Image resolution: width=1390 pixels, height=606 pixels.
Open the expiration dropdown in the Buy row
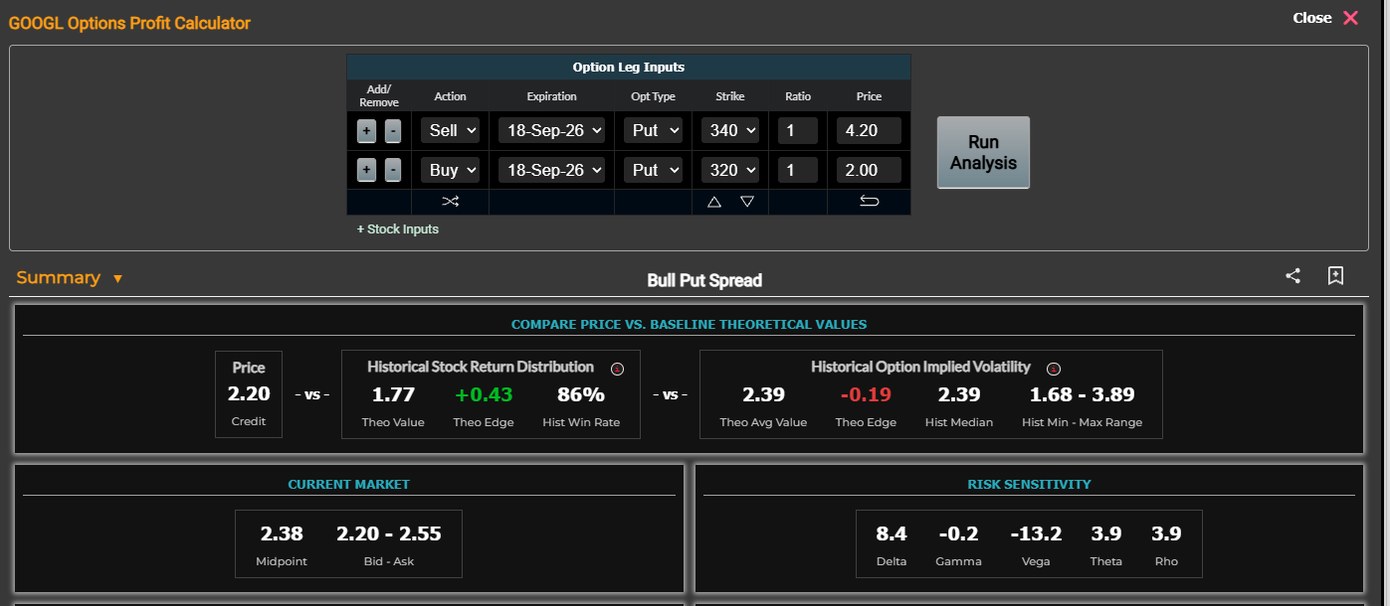(x=552, y=170)
